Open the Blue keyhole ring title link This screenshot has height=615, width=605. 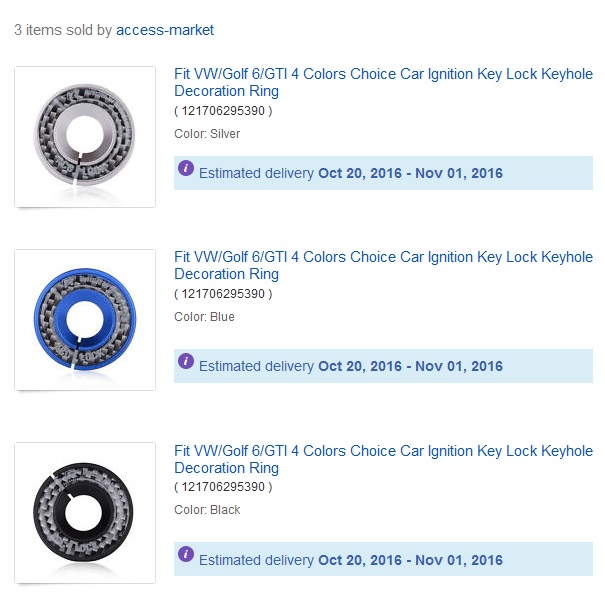pos(383,265)
